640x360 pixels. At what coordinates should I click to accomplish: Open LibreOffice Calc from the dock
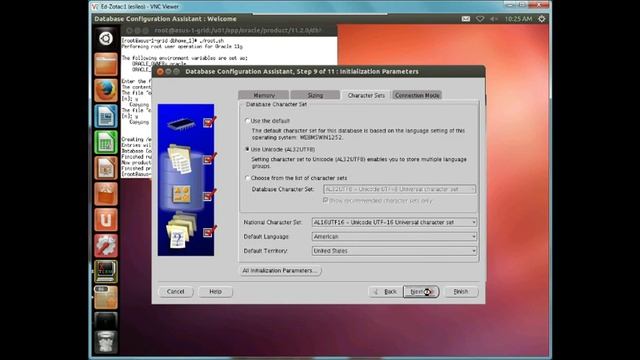[106, 142]
